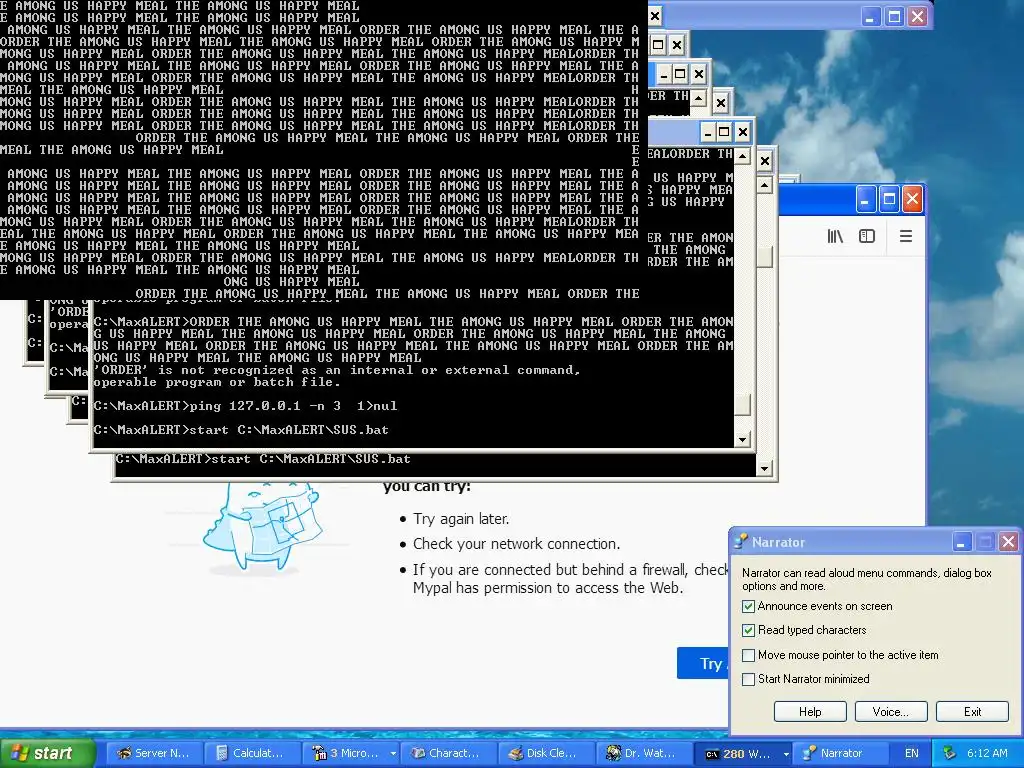Uncheck Announce events on screen
The width and height of the screenshot is (1024, 768).
[x=748, y=607]
